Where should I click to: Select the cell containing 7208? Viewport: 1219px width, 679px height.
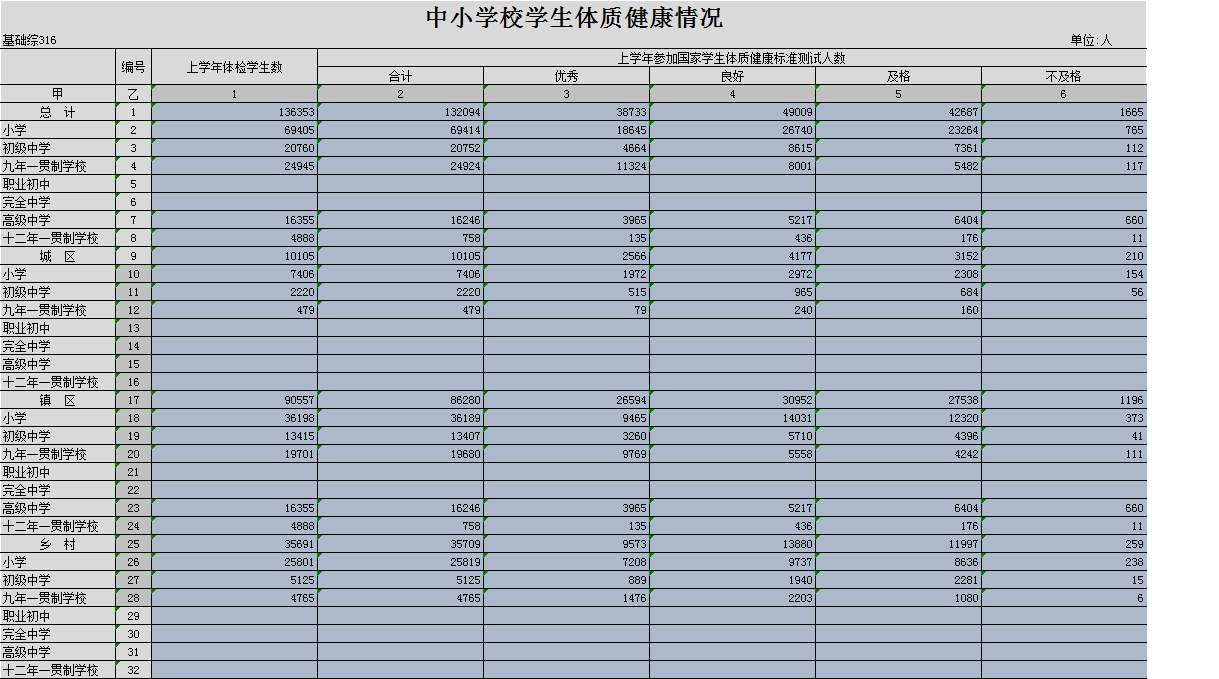(566, 562)
